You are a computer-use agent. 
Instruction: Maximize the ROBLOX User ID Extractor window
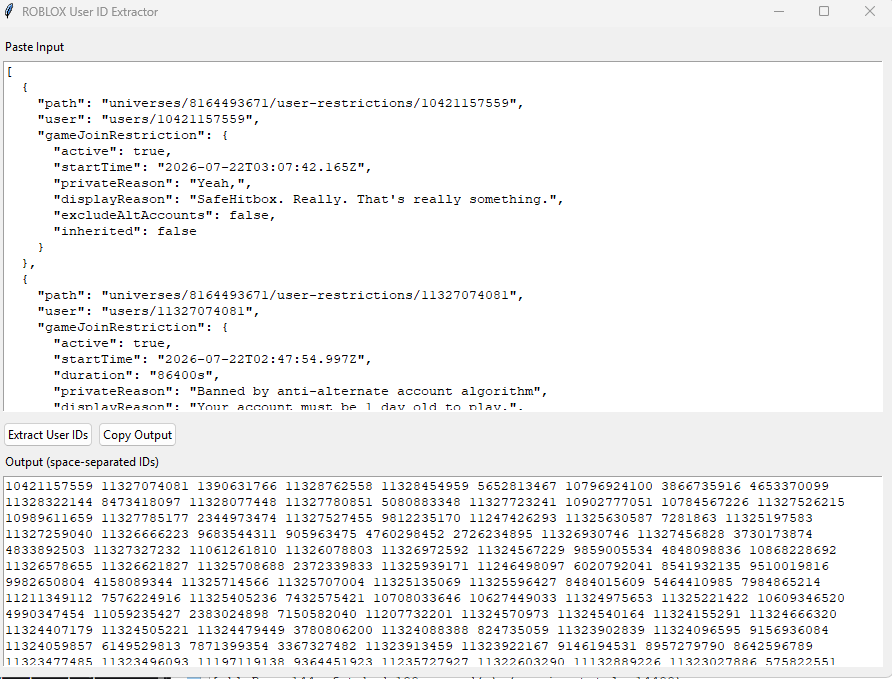coord(824,11)
